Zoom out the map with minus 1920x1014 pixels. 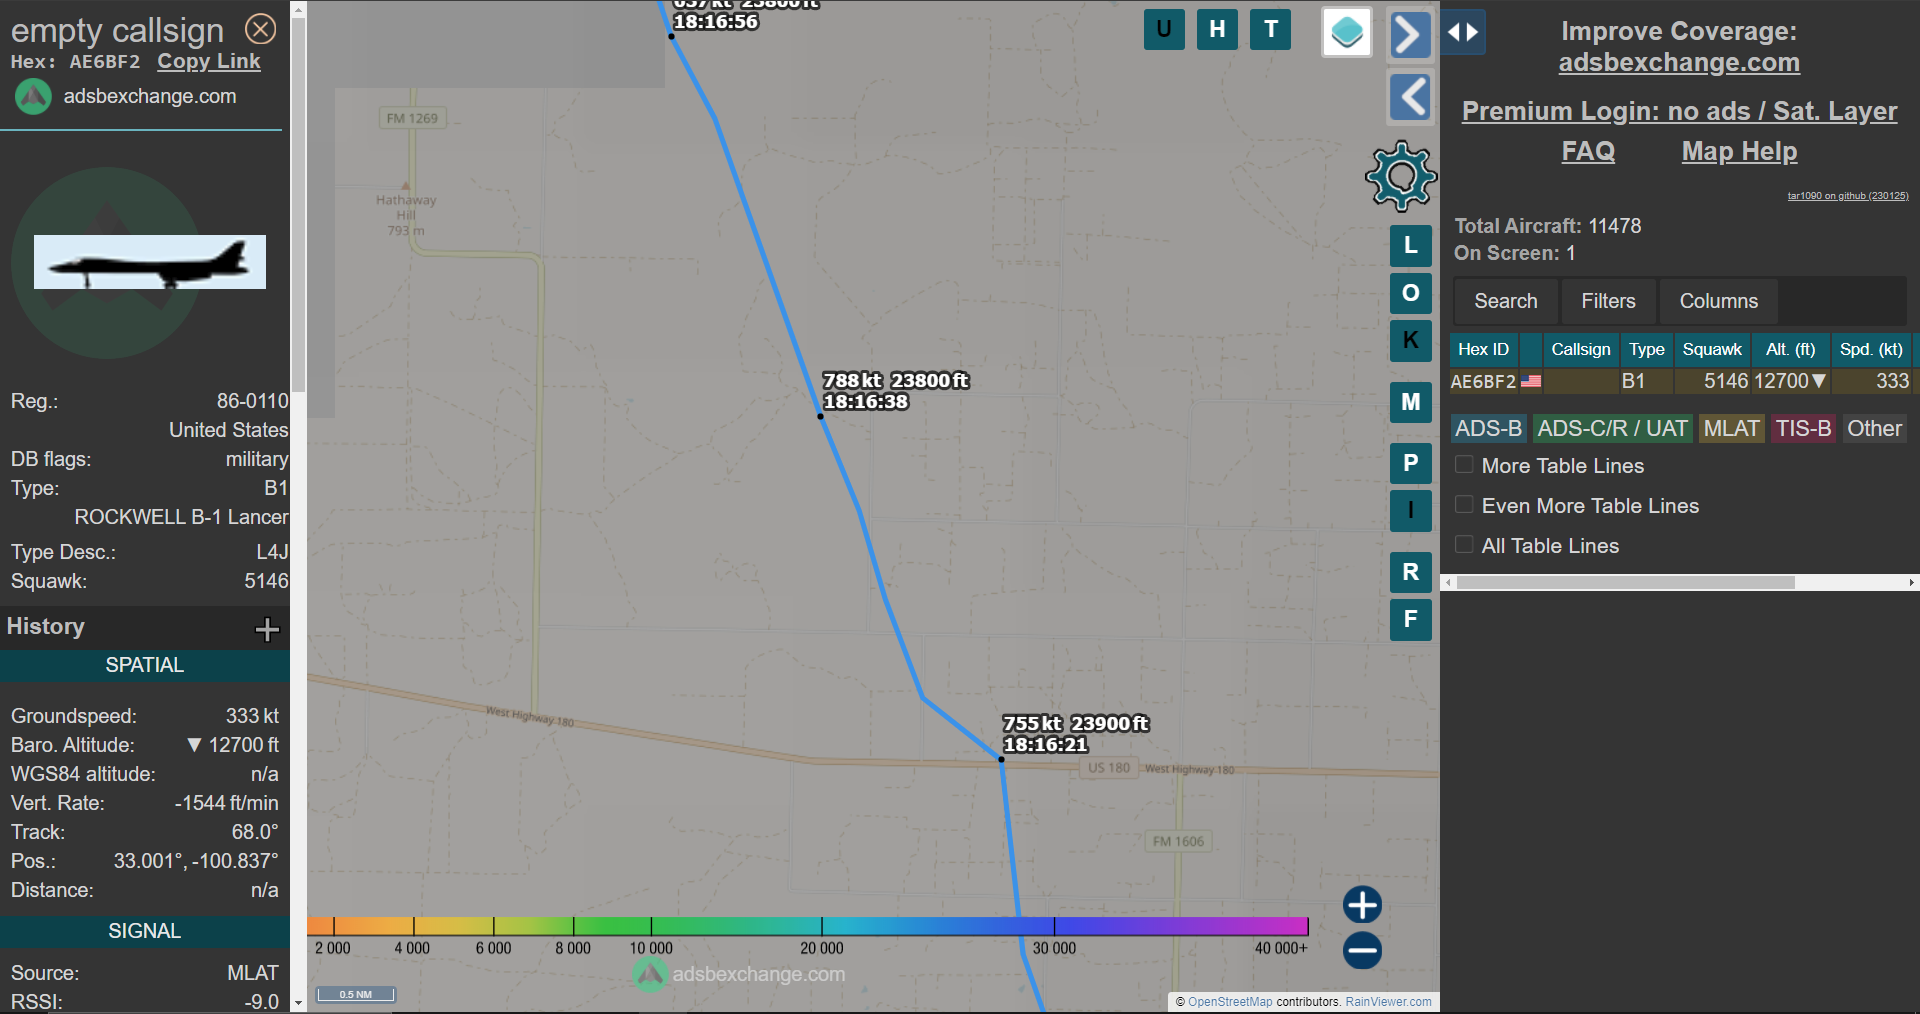[x=1362, y=950]
